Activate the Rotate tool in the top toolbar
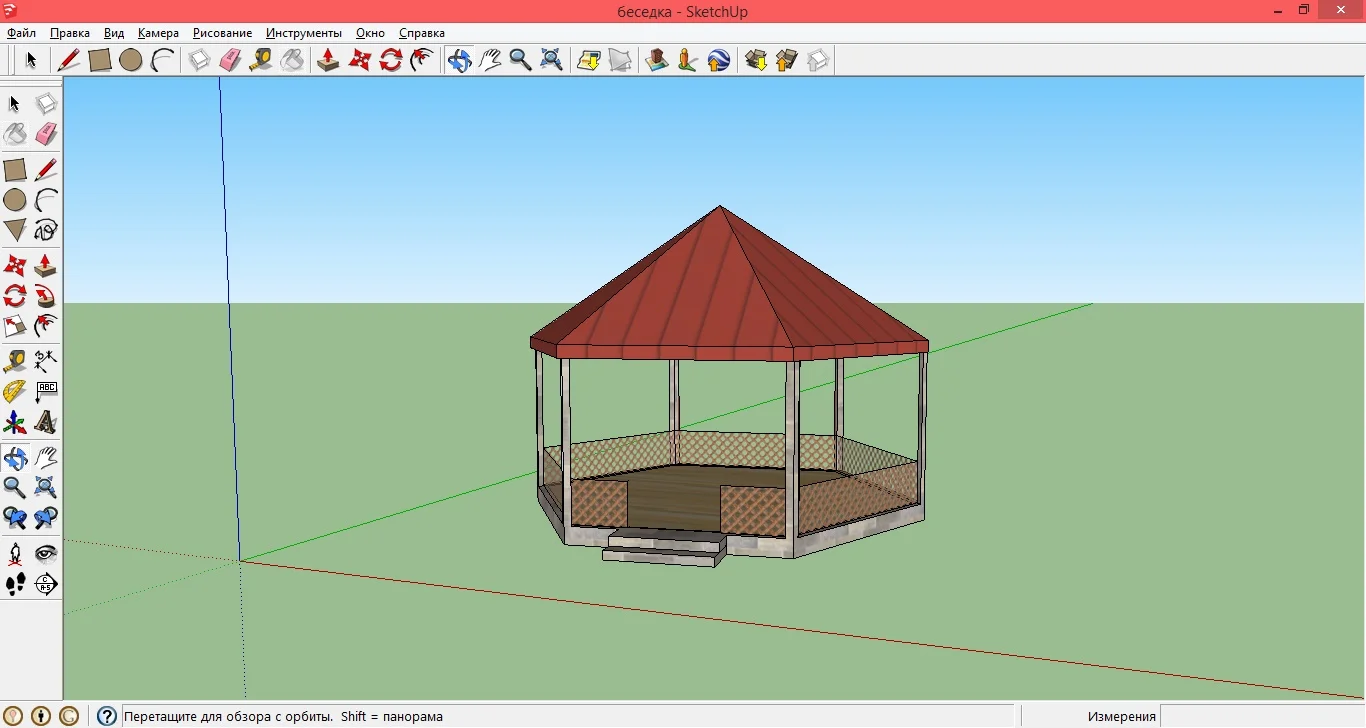This screenshot has height=728, width=1366. [390, 60]
